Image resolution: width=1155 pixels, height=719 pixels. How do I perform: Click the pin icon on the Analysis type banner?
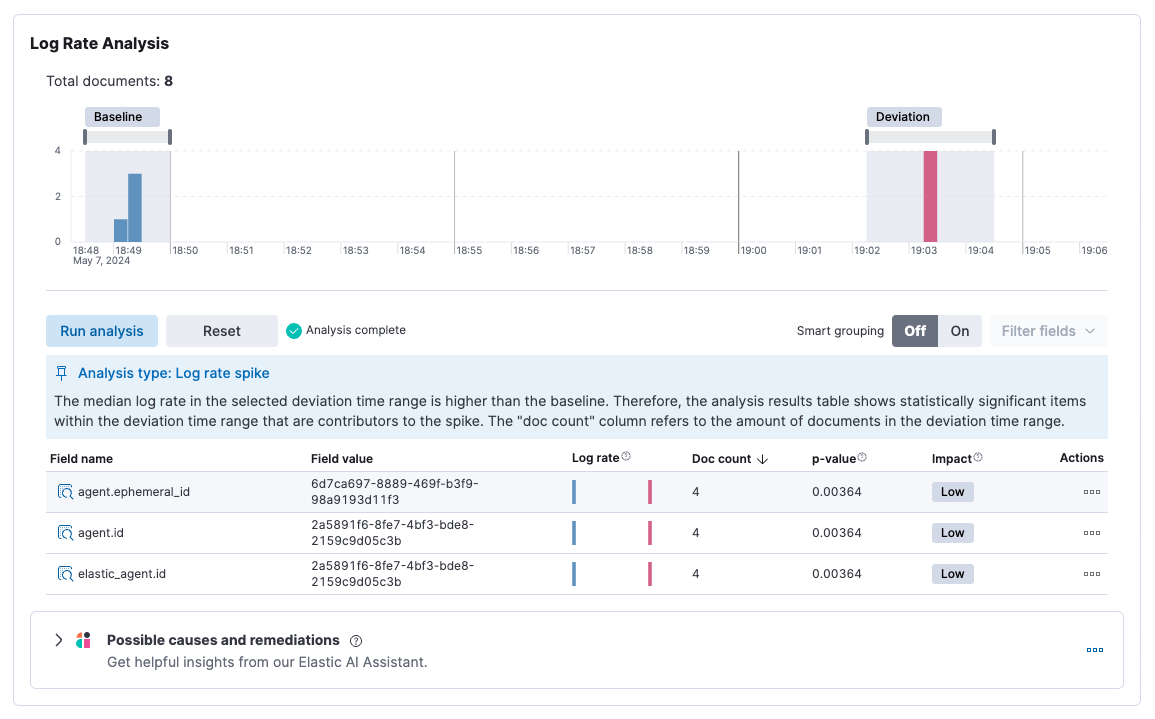point(60,372)
